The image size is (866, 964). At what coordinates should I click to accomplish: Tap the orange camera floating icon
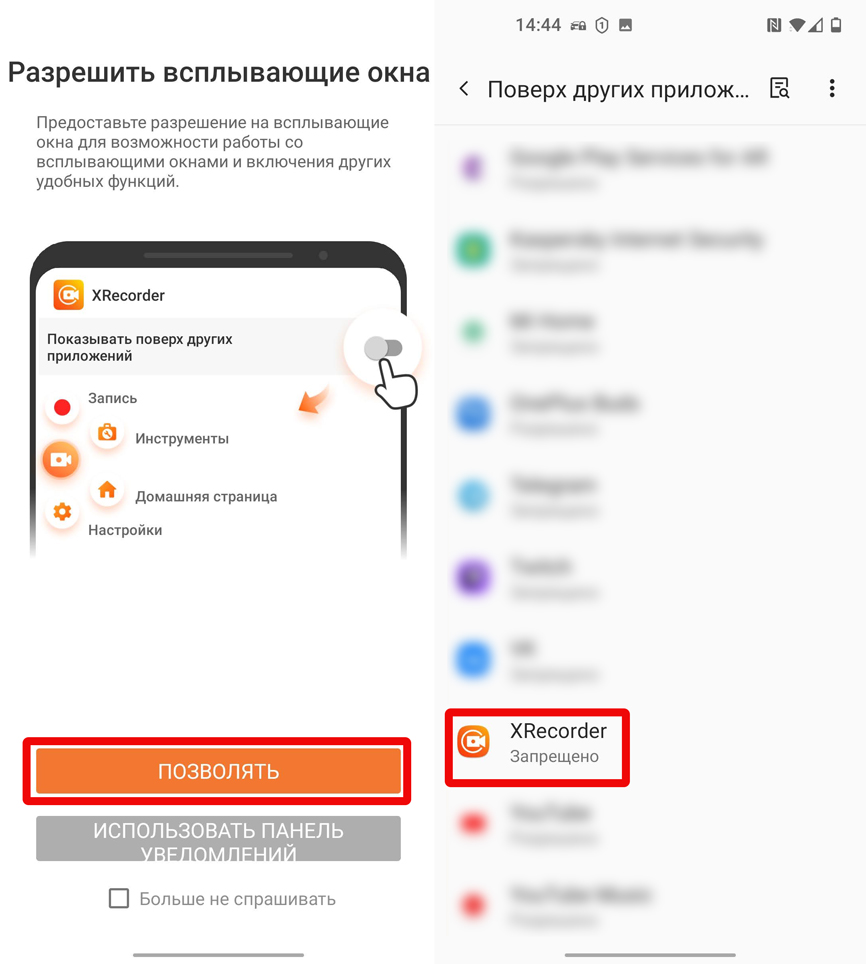pos(60,459)
